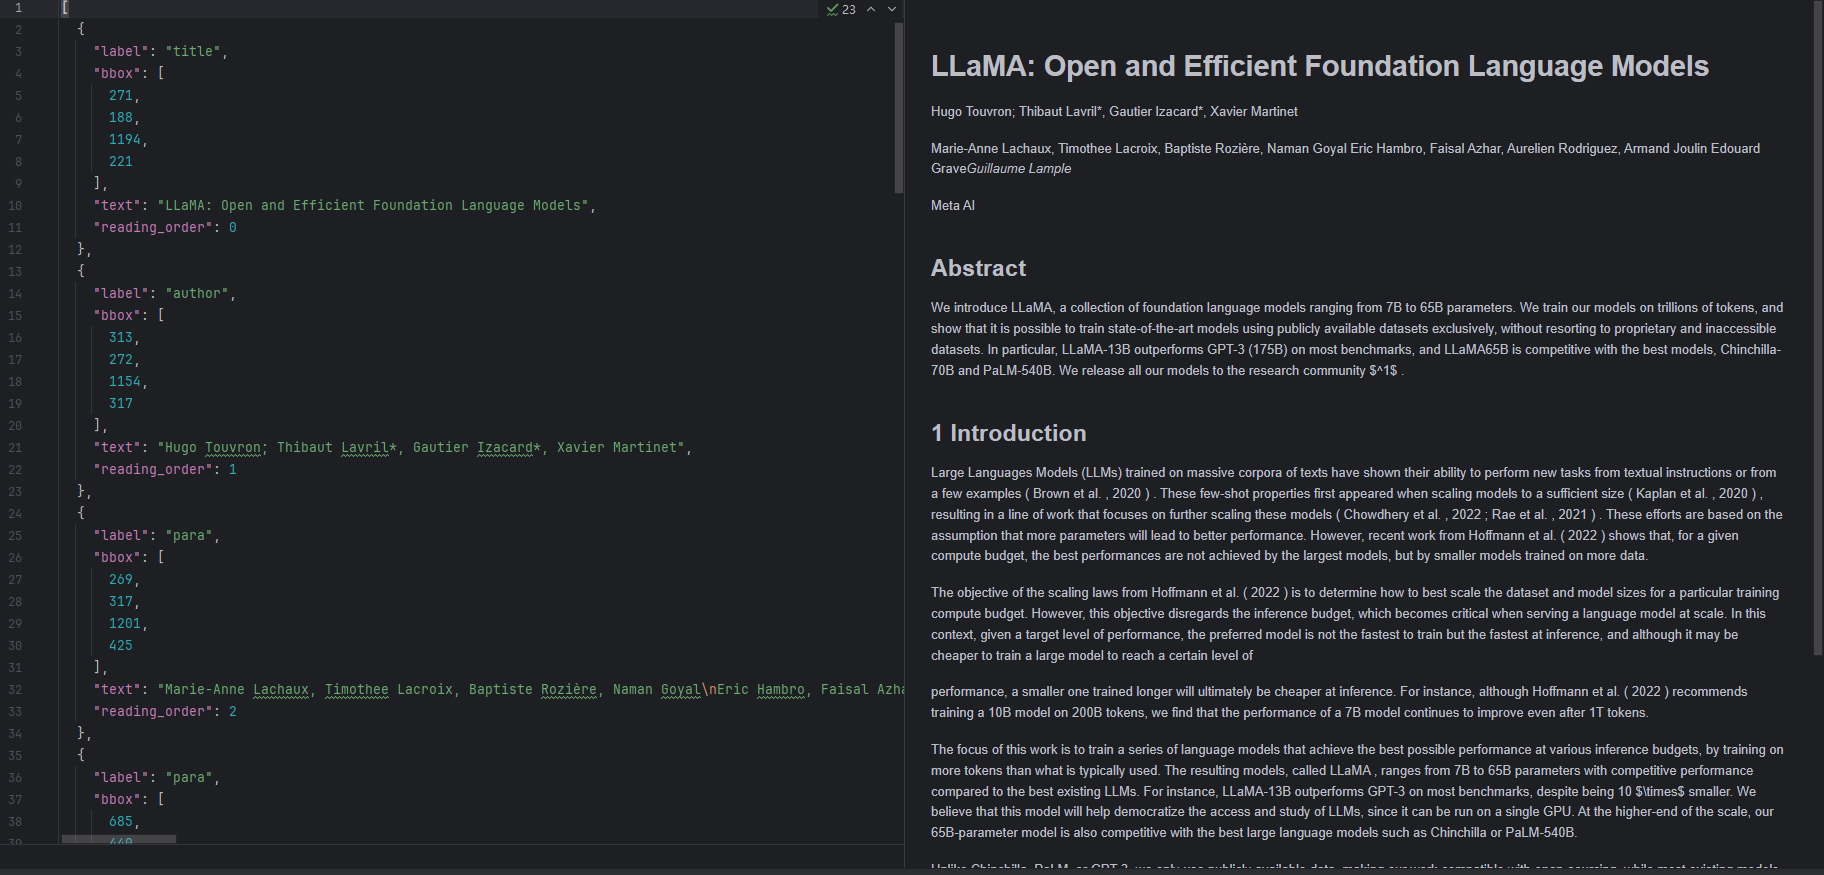The width and height of the screenshot is (1824, 875).
Task: Click the JSON editor horizontal scrollbar thumb
Action: [119, 840]
